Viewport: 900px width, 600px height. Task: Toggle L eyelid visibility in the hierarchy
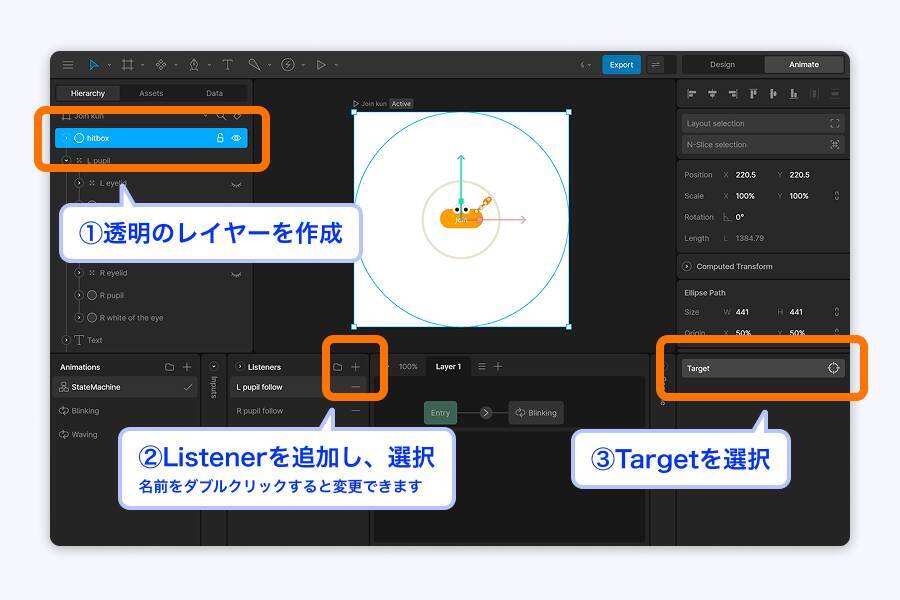click(237, 184)
